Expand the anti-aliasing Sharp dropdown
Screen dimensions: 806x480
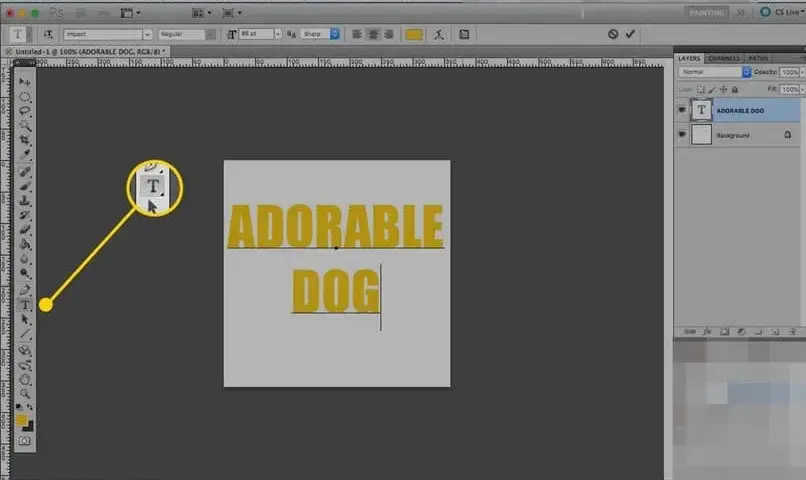(x=335, y=34)
